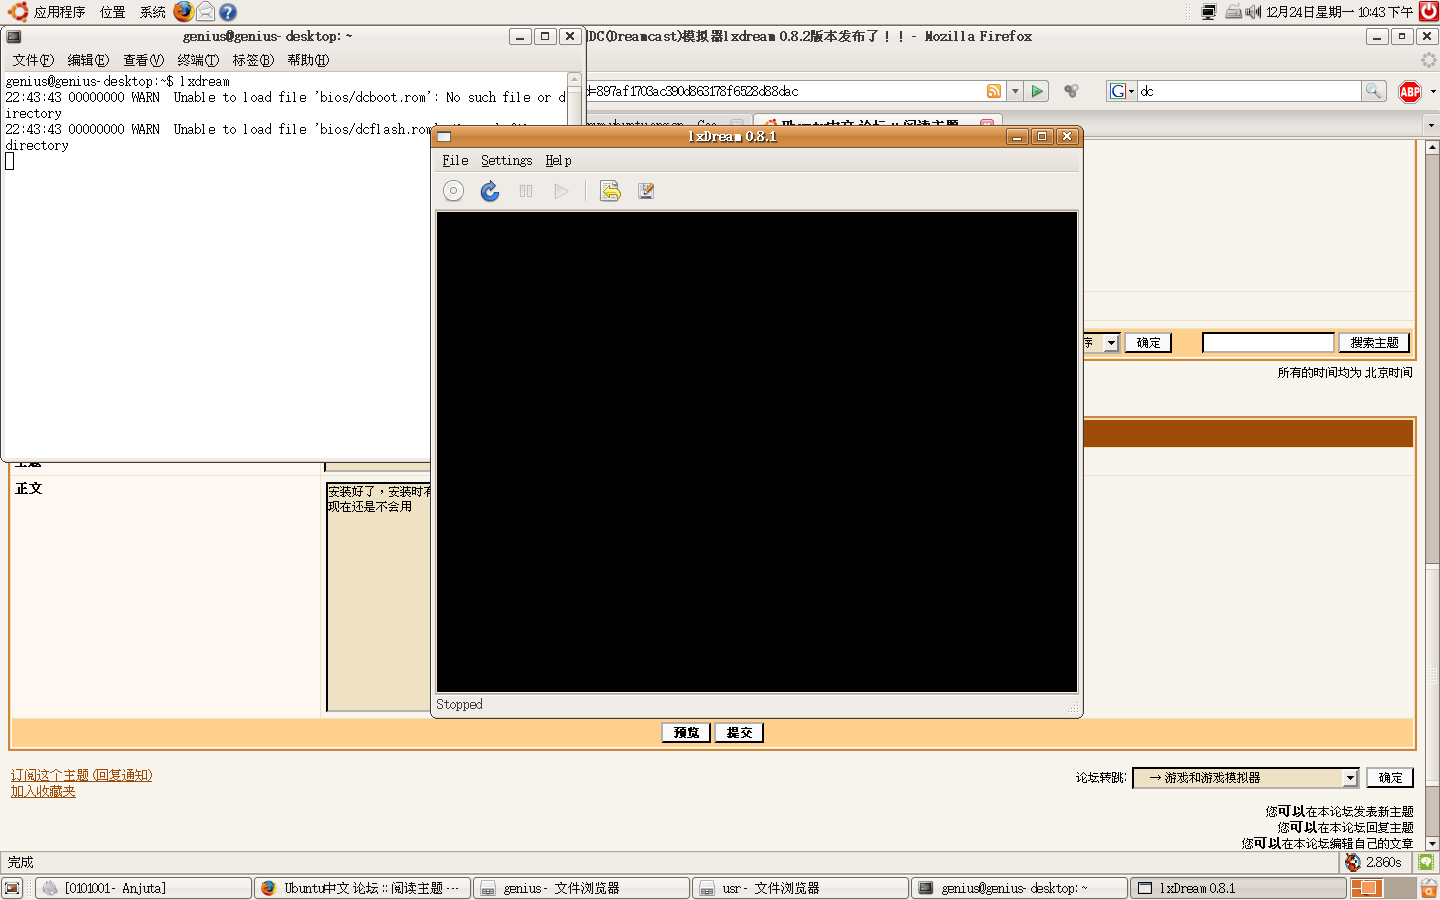
Task: Click show desktop button in bottom panel
Action: [x=13, y=888]
